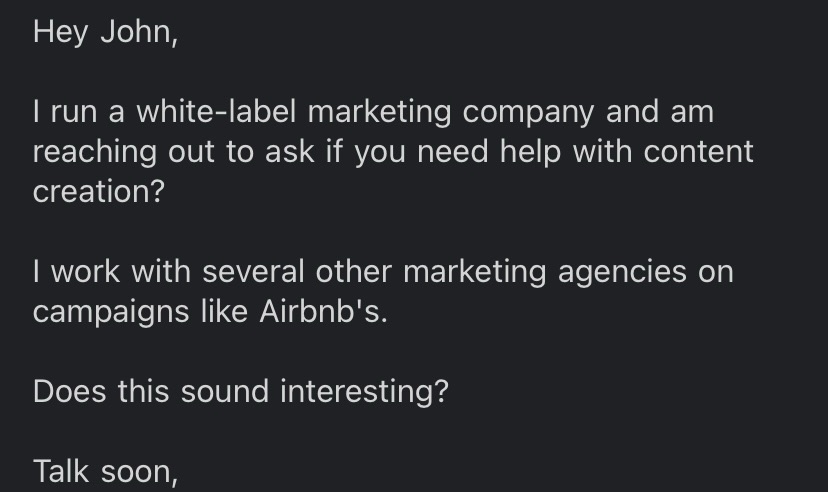This screenshot has width=828, height=492.
Task: Click the words 'content' at line end
Action: pyautogui.click(x=698, y=152)
